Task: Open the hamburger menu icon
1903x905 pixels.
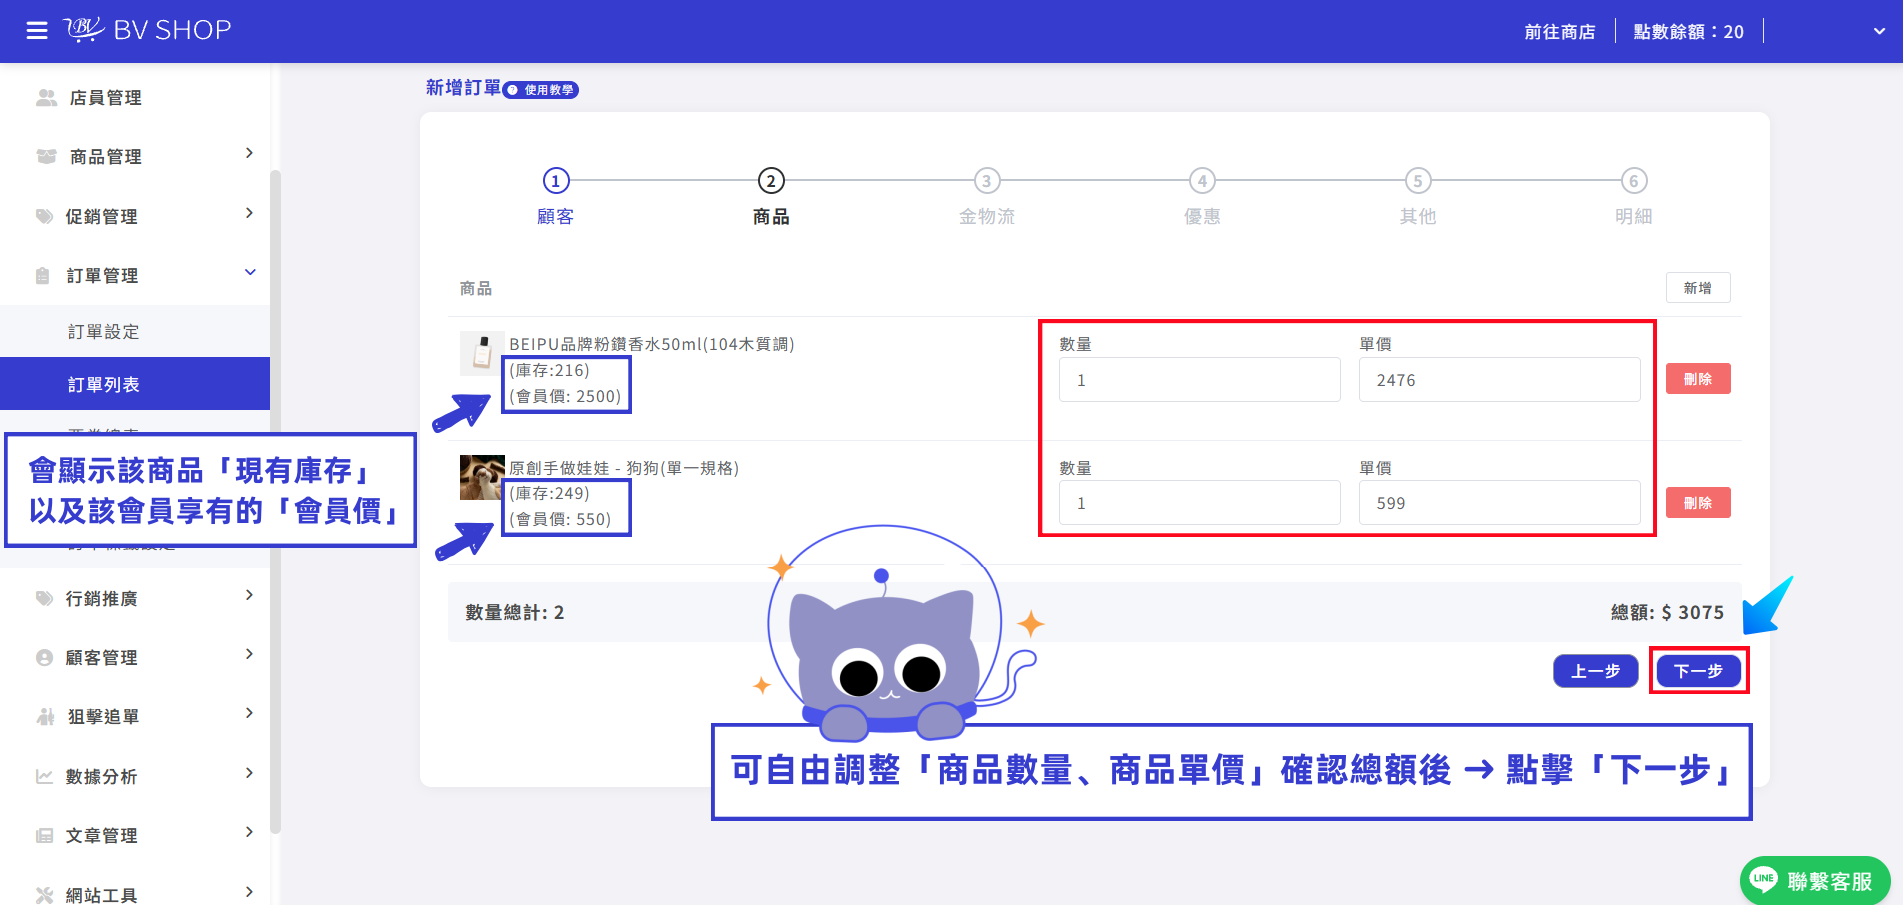Action: point(37,31)
